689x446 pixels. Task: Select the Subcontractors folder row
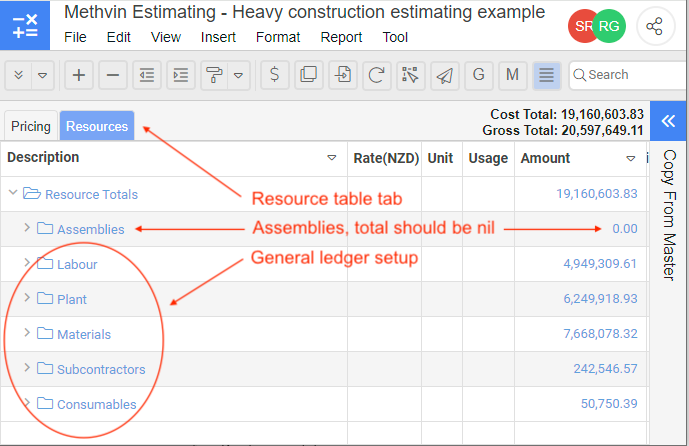(101, 370)
